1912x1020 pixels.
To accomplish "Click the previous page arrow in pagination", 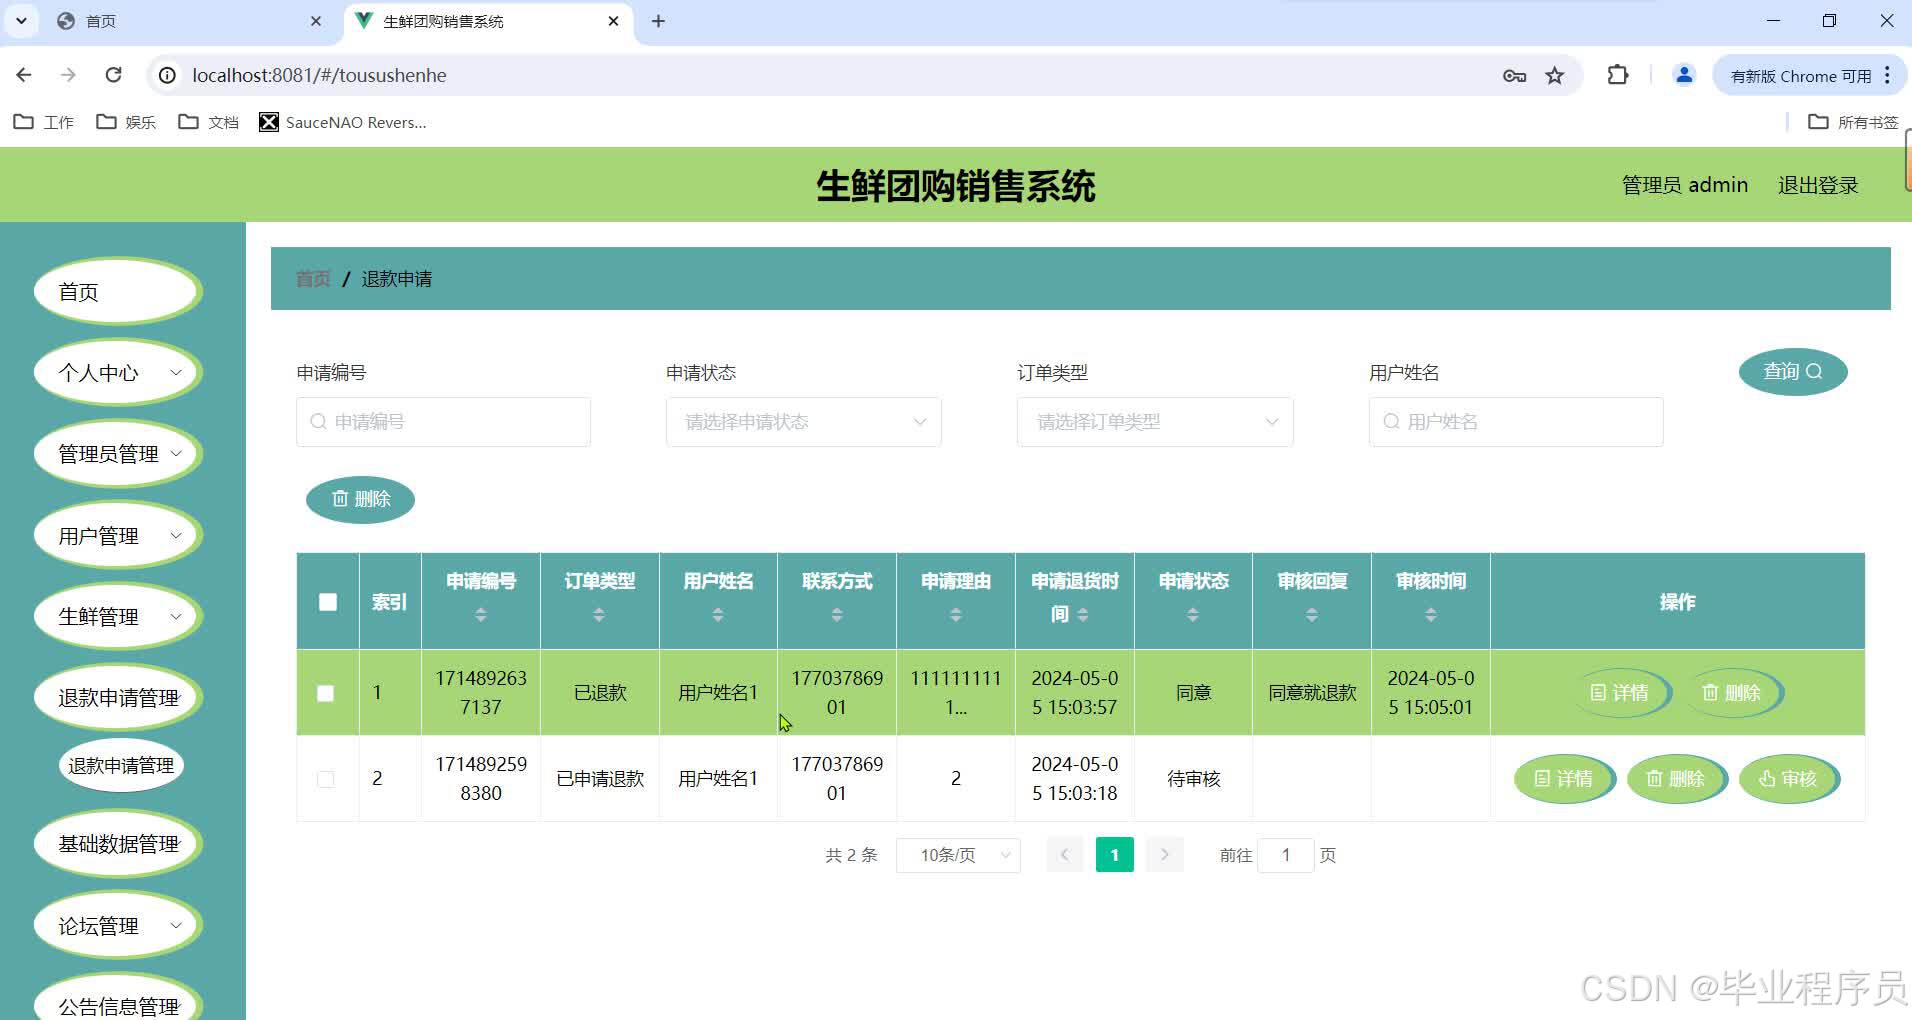I will (1065, 855).
